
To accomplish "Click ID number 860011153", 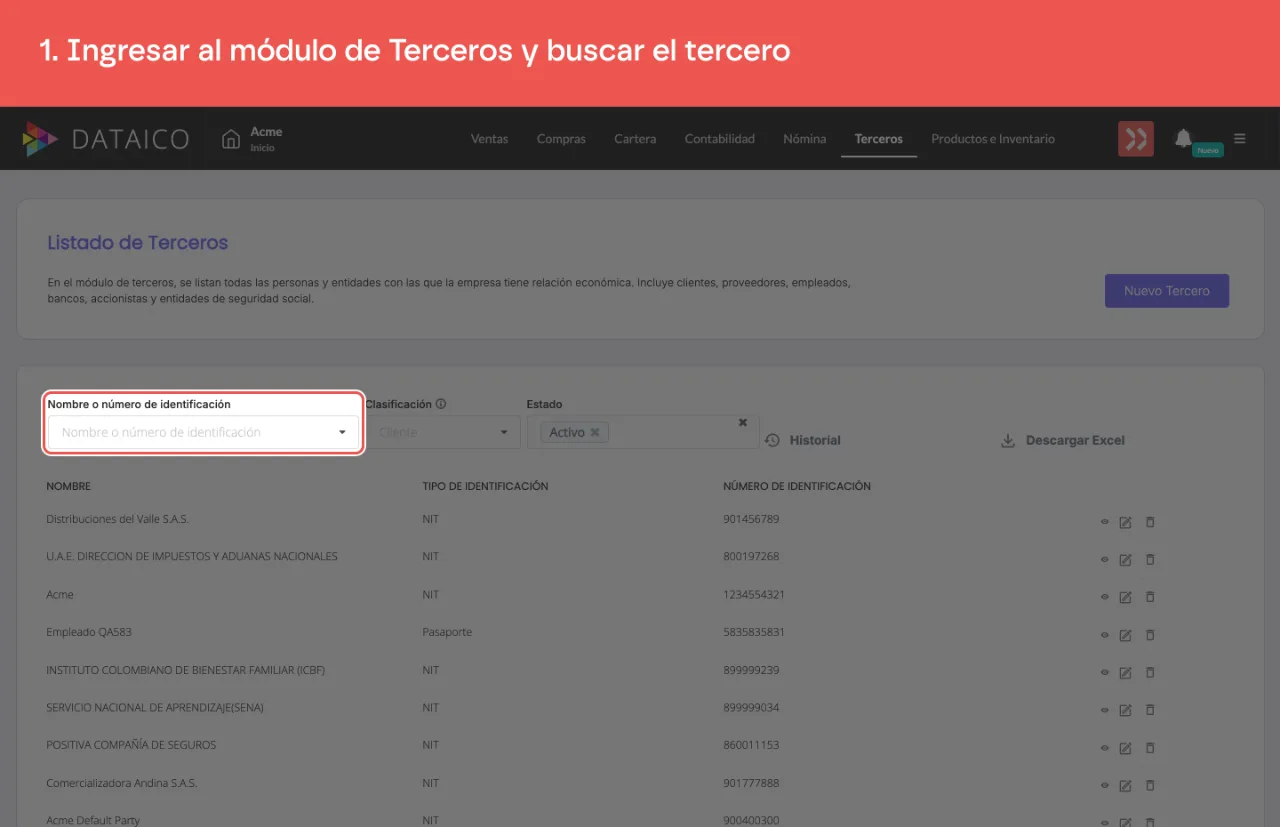I will click(751, 745).
